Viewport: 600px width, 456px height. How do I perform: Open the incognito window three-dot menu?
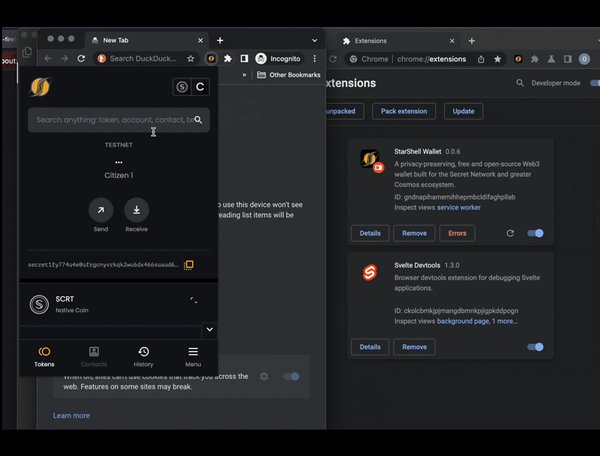315,59
